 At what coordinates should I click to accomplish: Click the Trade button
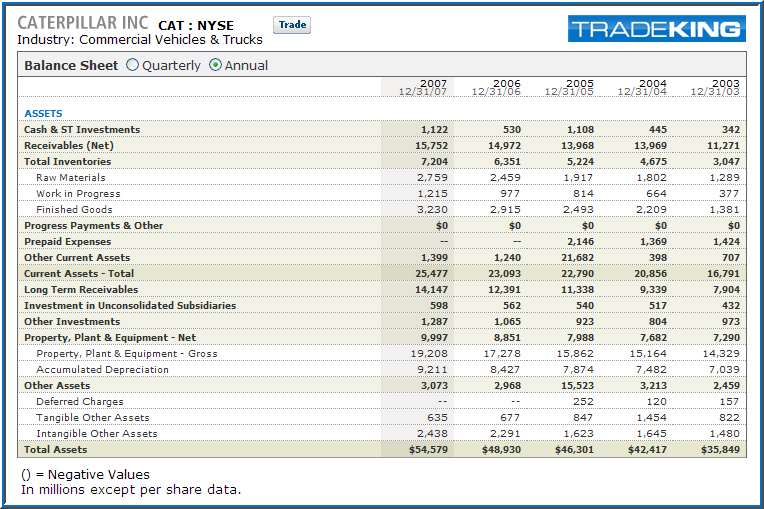point(292,25)
